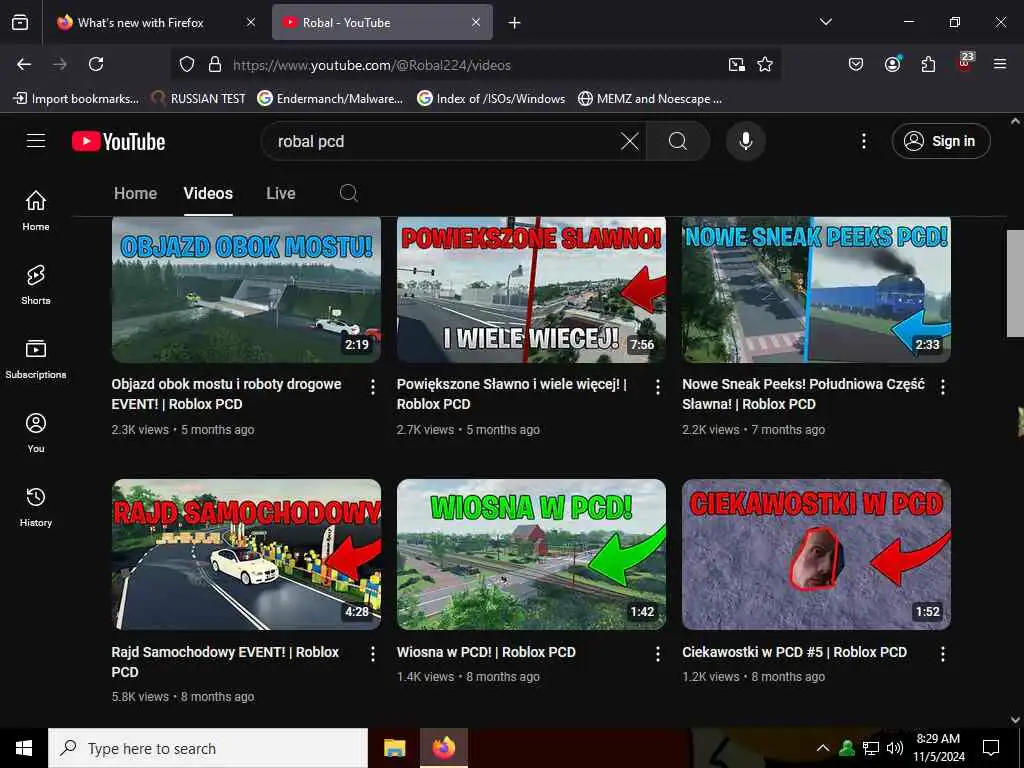
Task: Click the Sign in button
Action: (x=940, y=141)
